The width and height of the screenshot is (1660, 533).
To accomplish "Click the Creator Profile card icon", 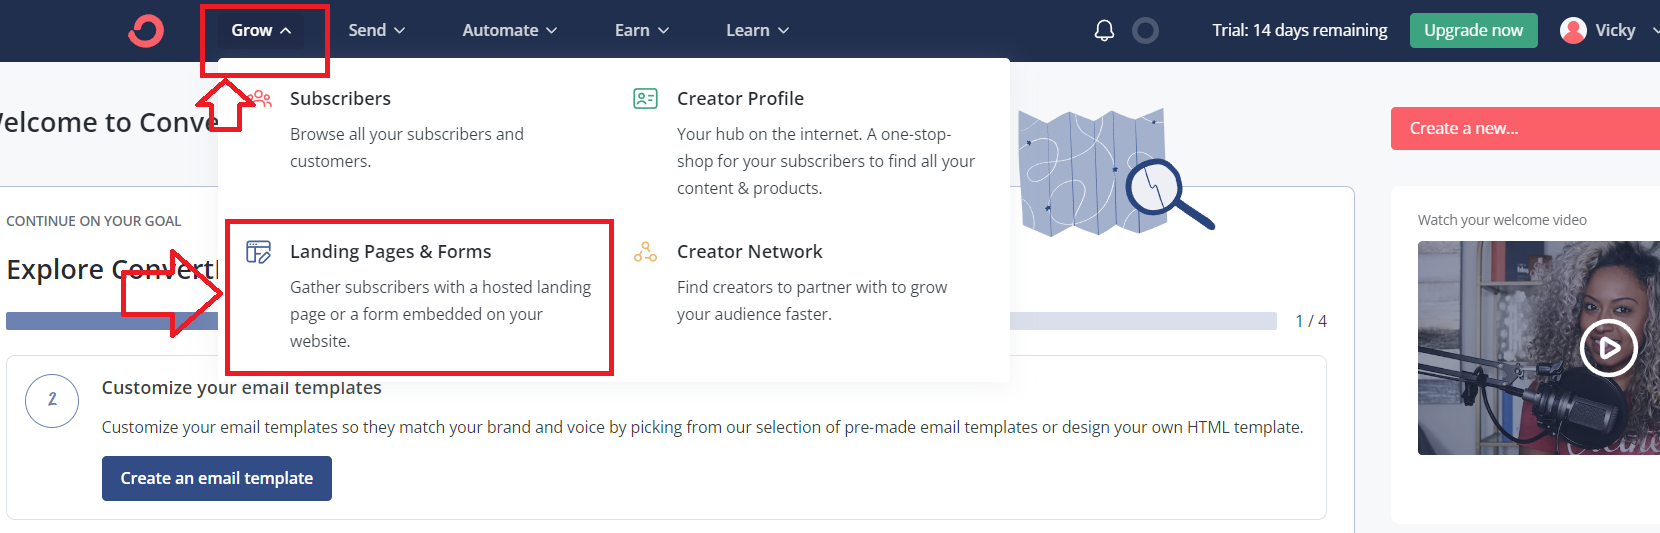I will coord(645,98).
